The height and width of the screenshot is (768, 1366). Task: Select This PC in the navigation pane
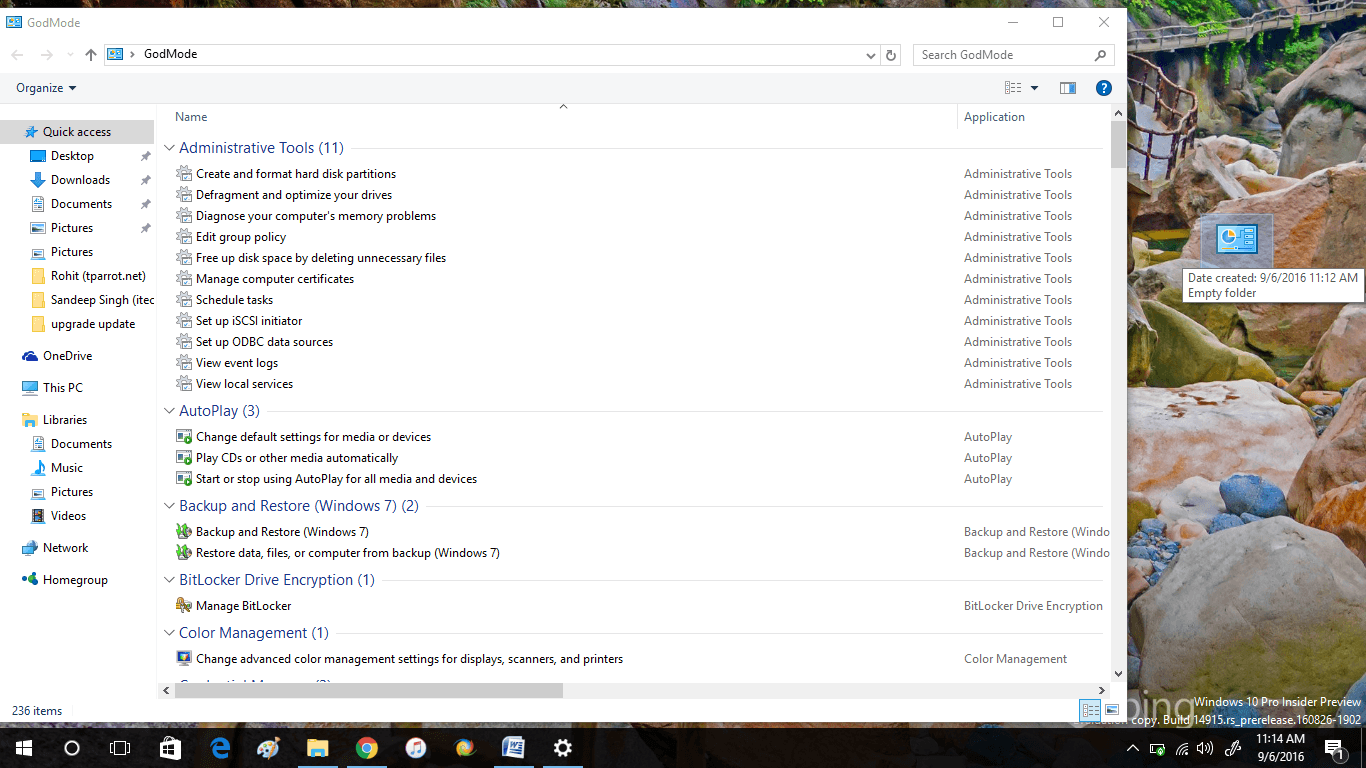point(63,388)
